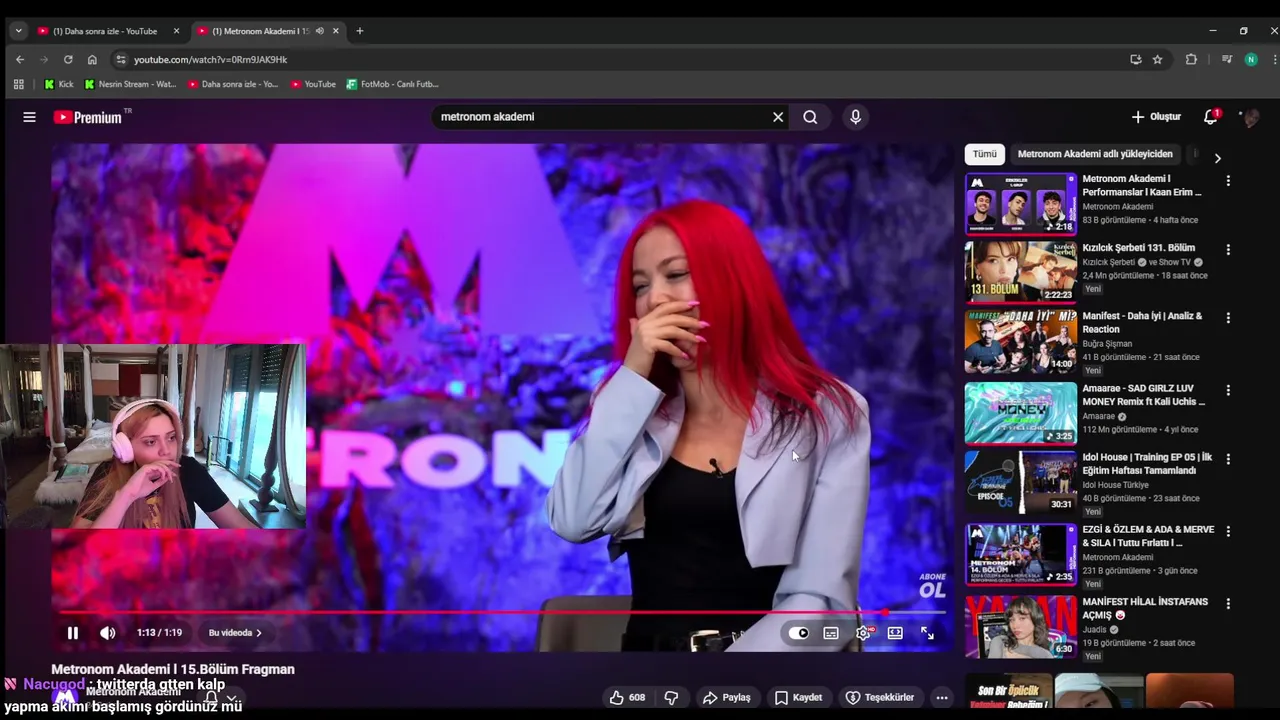Like the video with 608 likes
The width and height of the screenshot is (1280, 720).
[627, 697]
